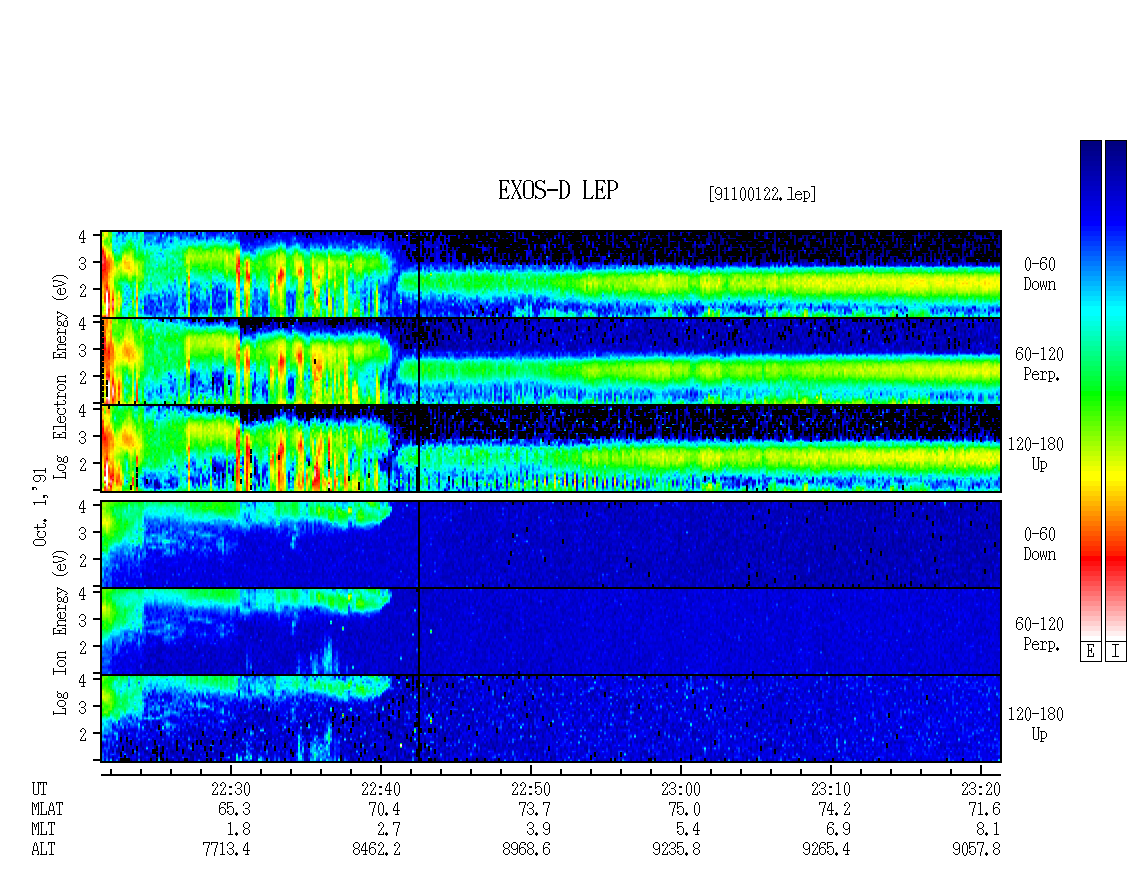Image resolution: width=1130 pixels, height=875 pixels.
Task: Click the ion panel's 60-120 Perp. label
Action: point(1039,634)
